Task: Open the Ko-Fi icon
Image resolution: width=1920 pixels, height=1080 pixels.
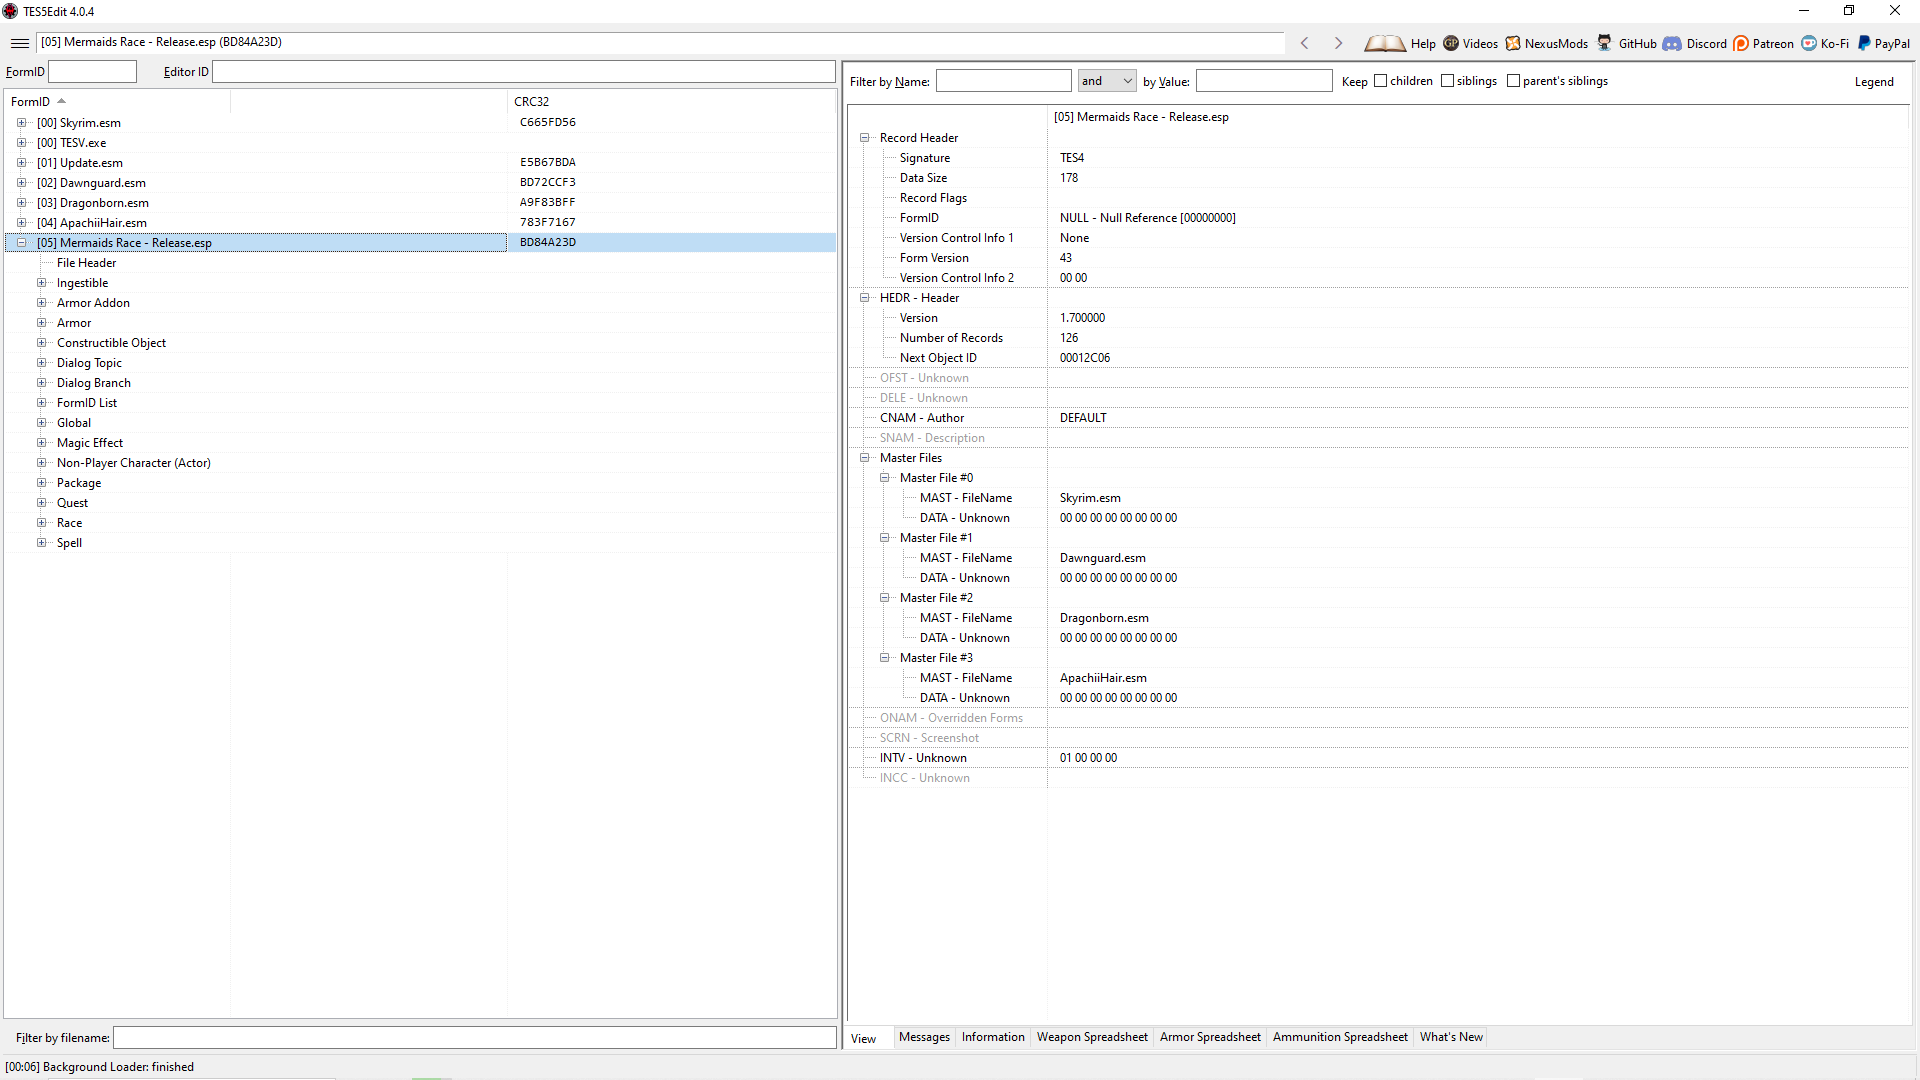Action: click(1809, 43)
